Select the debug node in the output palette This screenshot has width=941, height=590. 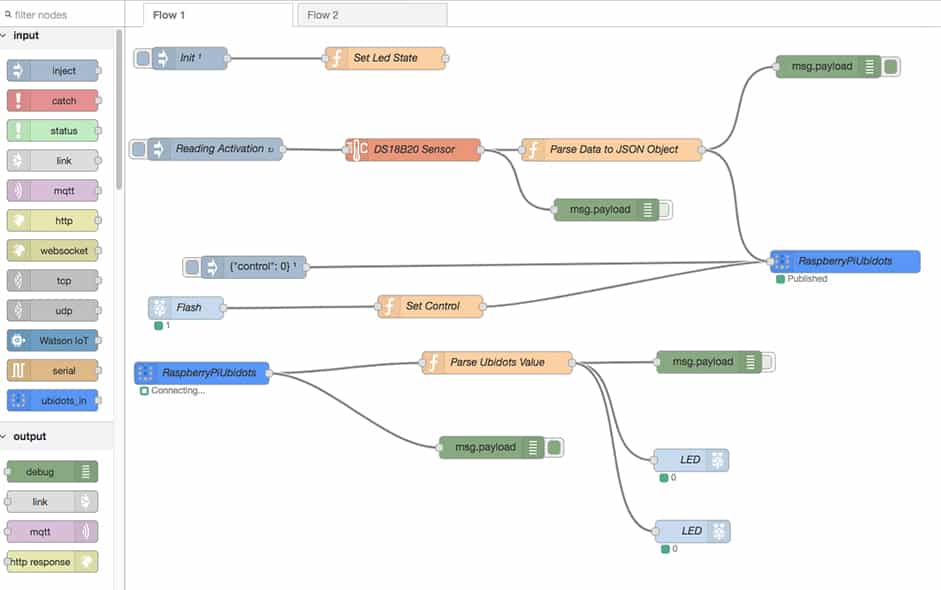click(x=52, y=472)
